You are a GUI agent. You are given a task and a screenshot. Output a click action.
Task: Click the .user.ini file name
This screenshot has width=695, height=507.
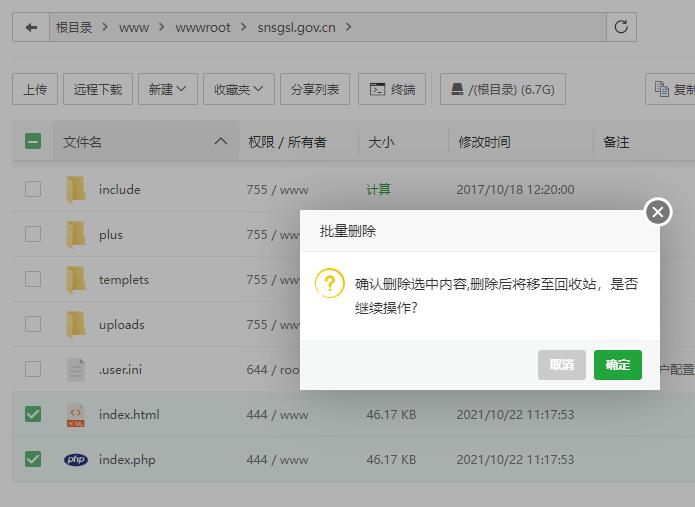(120, 370)
